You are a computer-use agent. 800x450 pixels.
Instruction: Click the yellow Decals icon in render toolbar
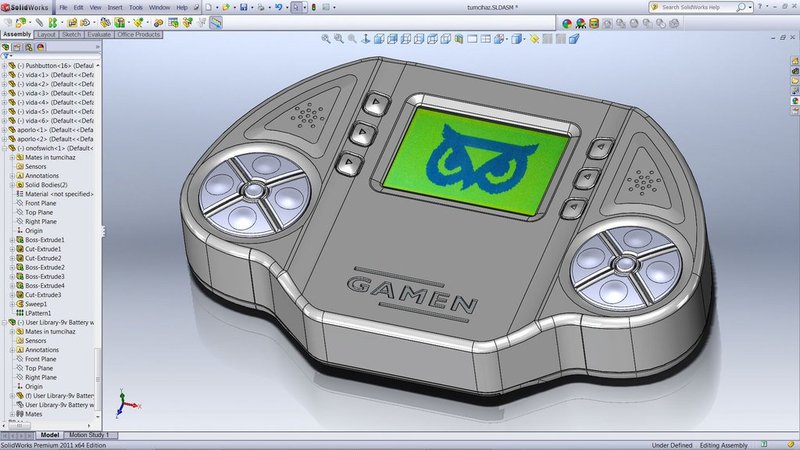(594, 23)
